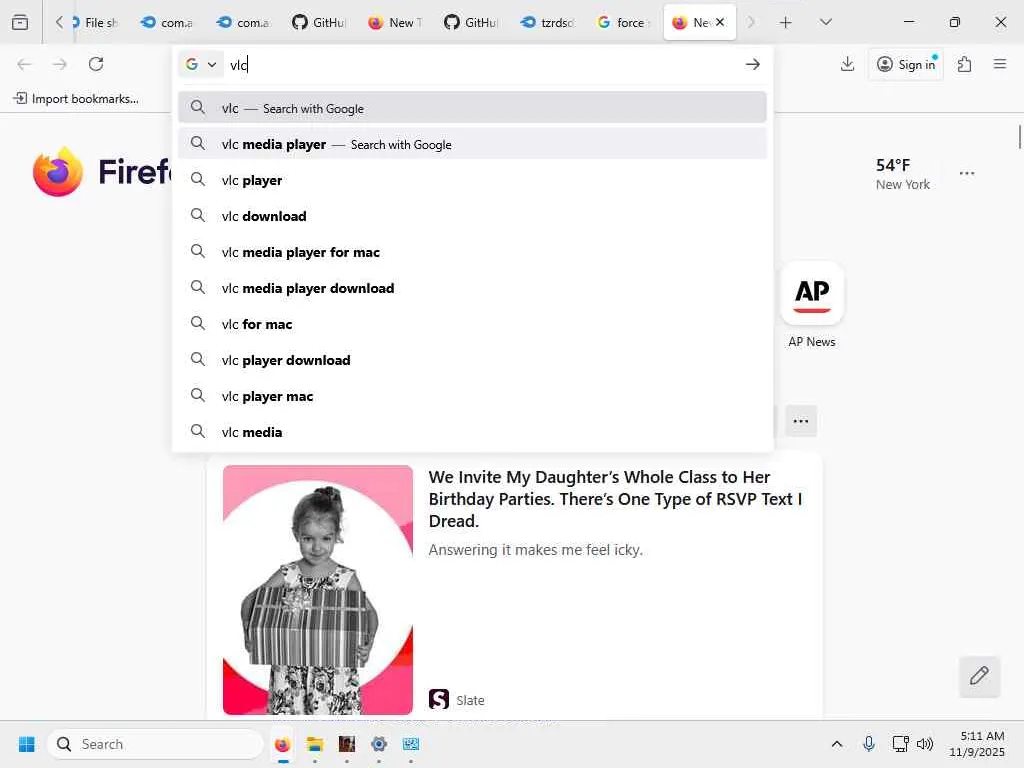Open the Extensions puzzle icon

pos(965,64)
